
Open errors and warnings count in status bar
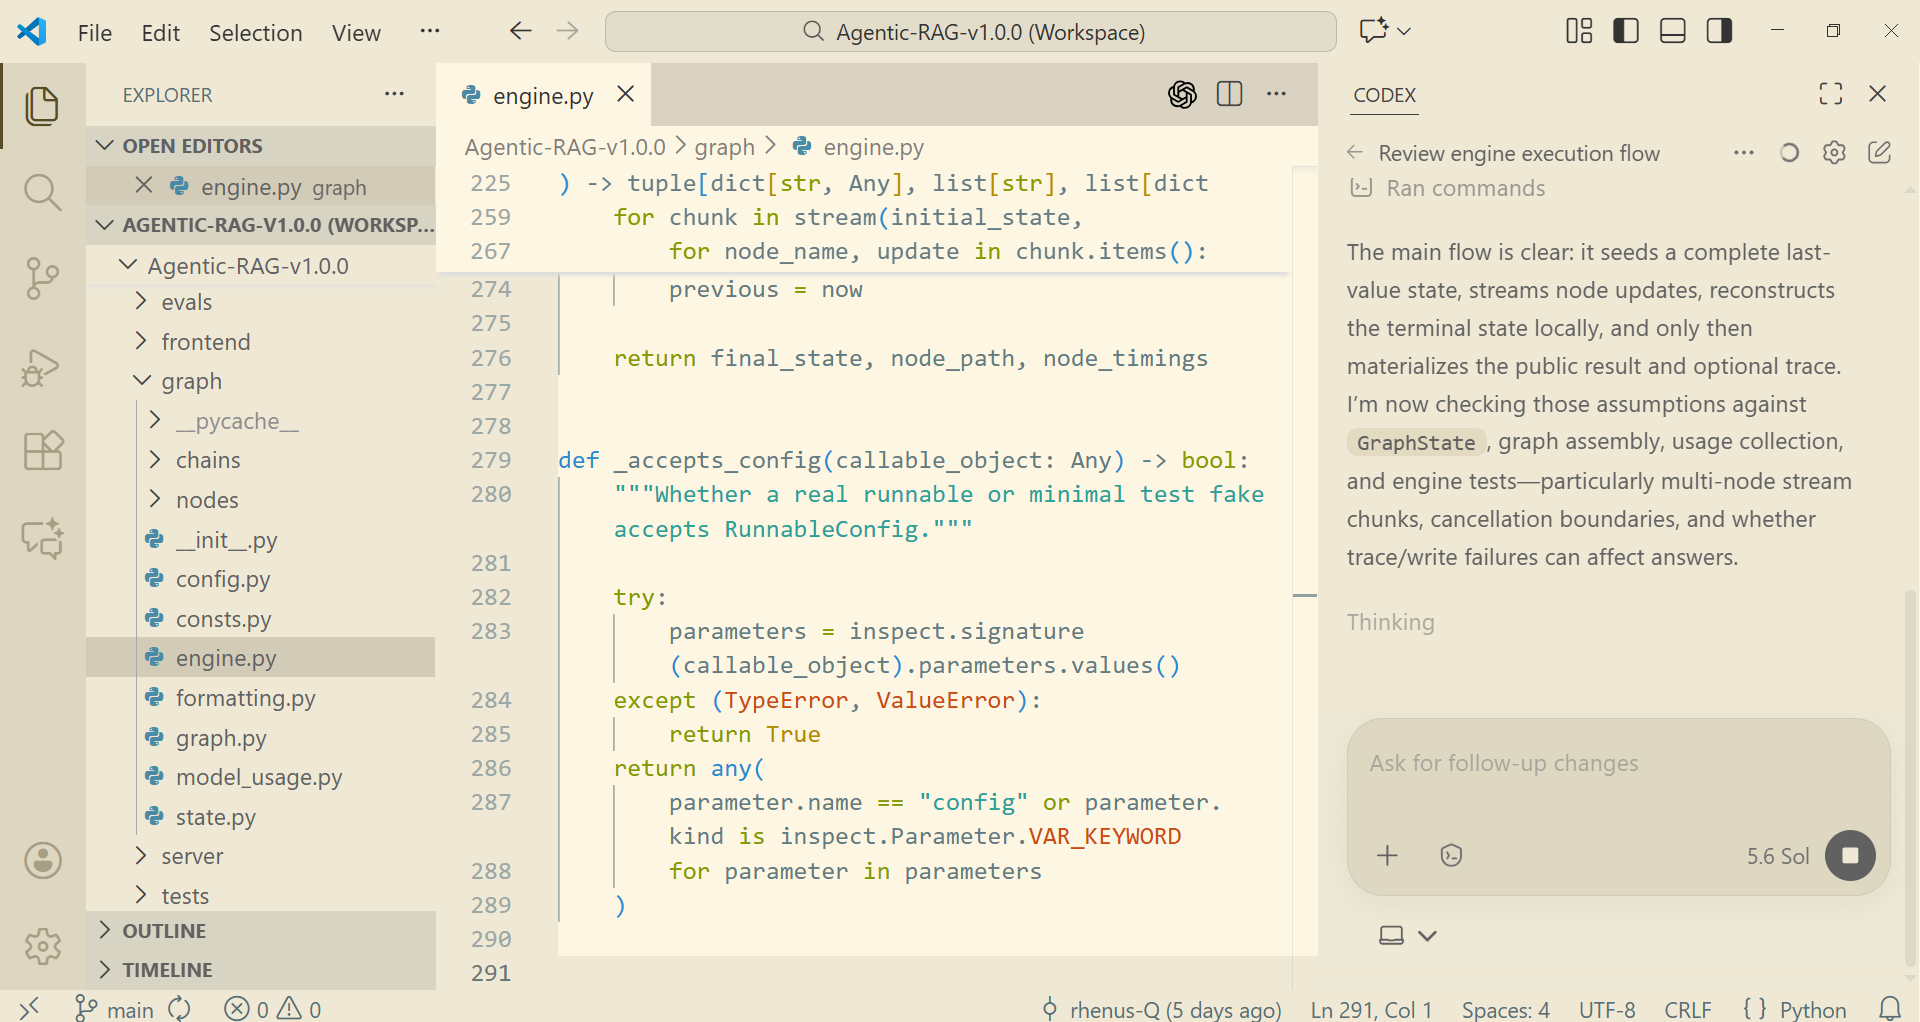tap(273, 1009)
